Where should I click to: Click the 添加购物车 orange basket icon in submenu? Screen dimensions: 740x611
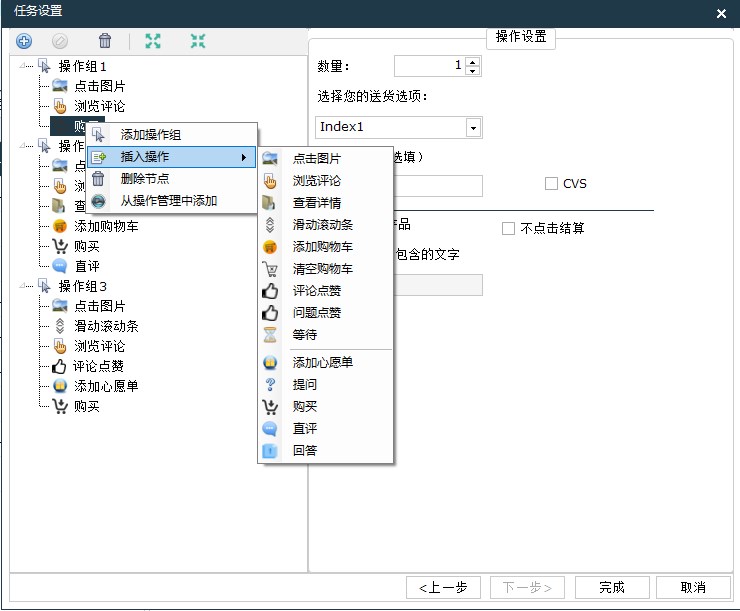pyautogui.click(x=269, y=247)
